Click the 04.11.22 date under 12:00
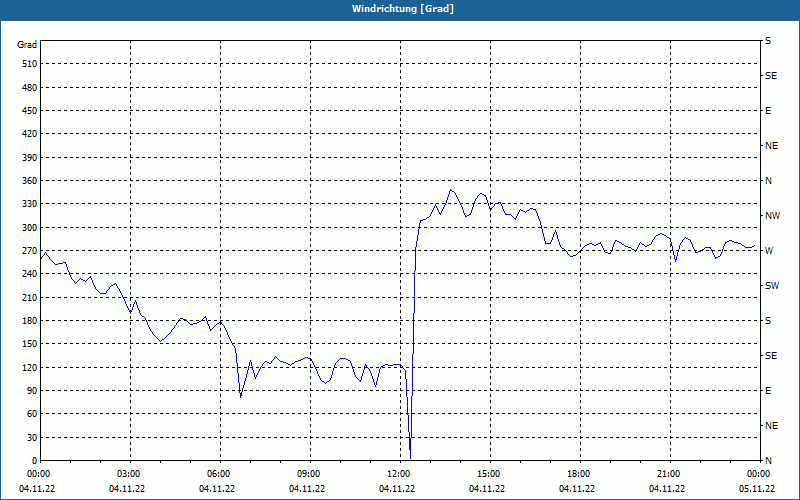 397,489
